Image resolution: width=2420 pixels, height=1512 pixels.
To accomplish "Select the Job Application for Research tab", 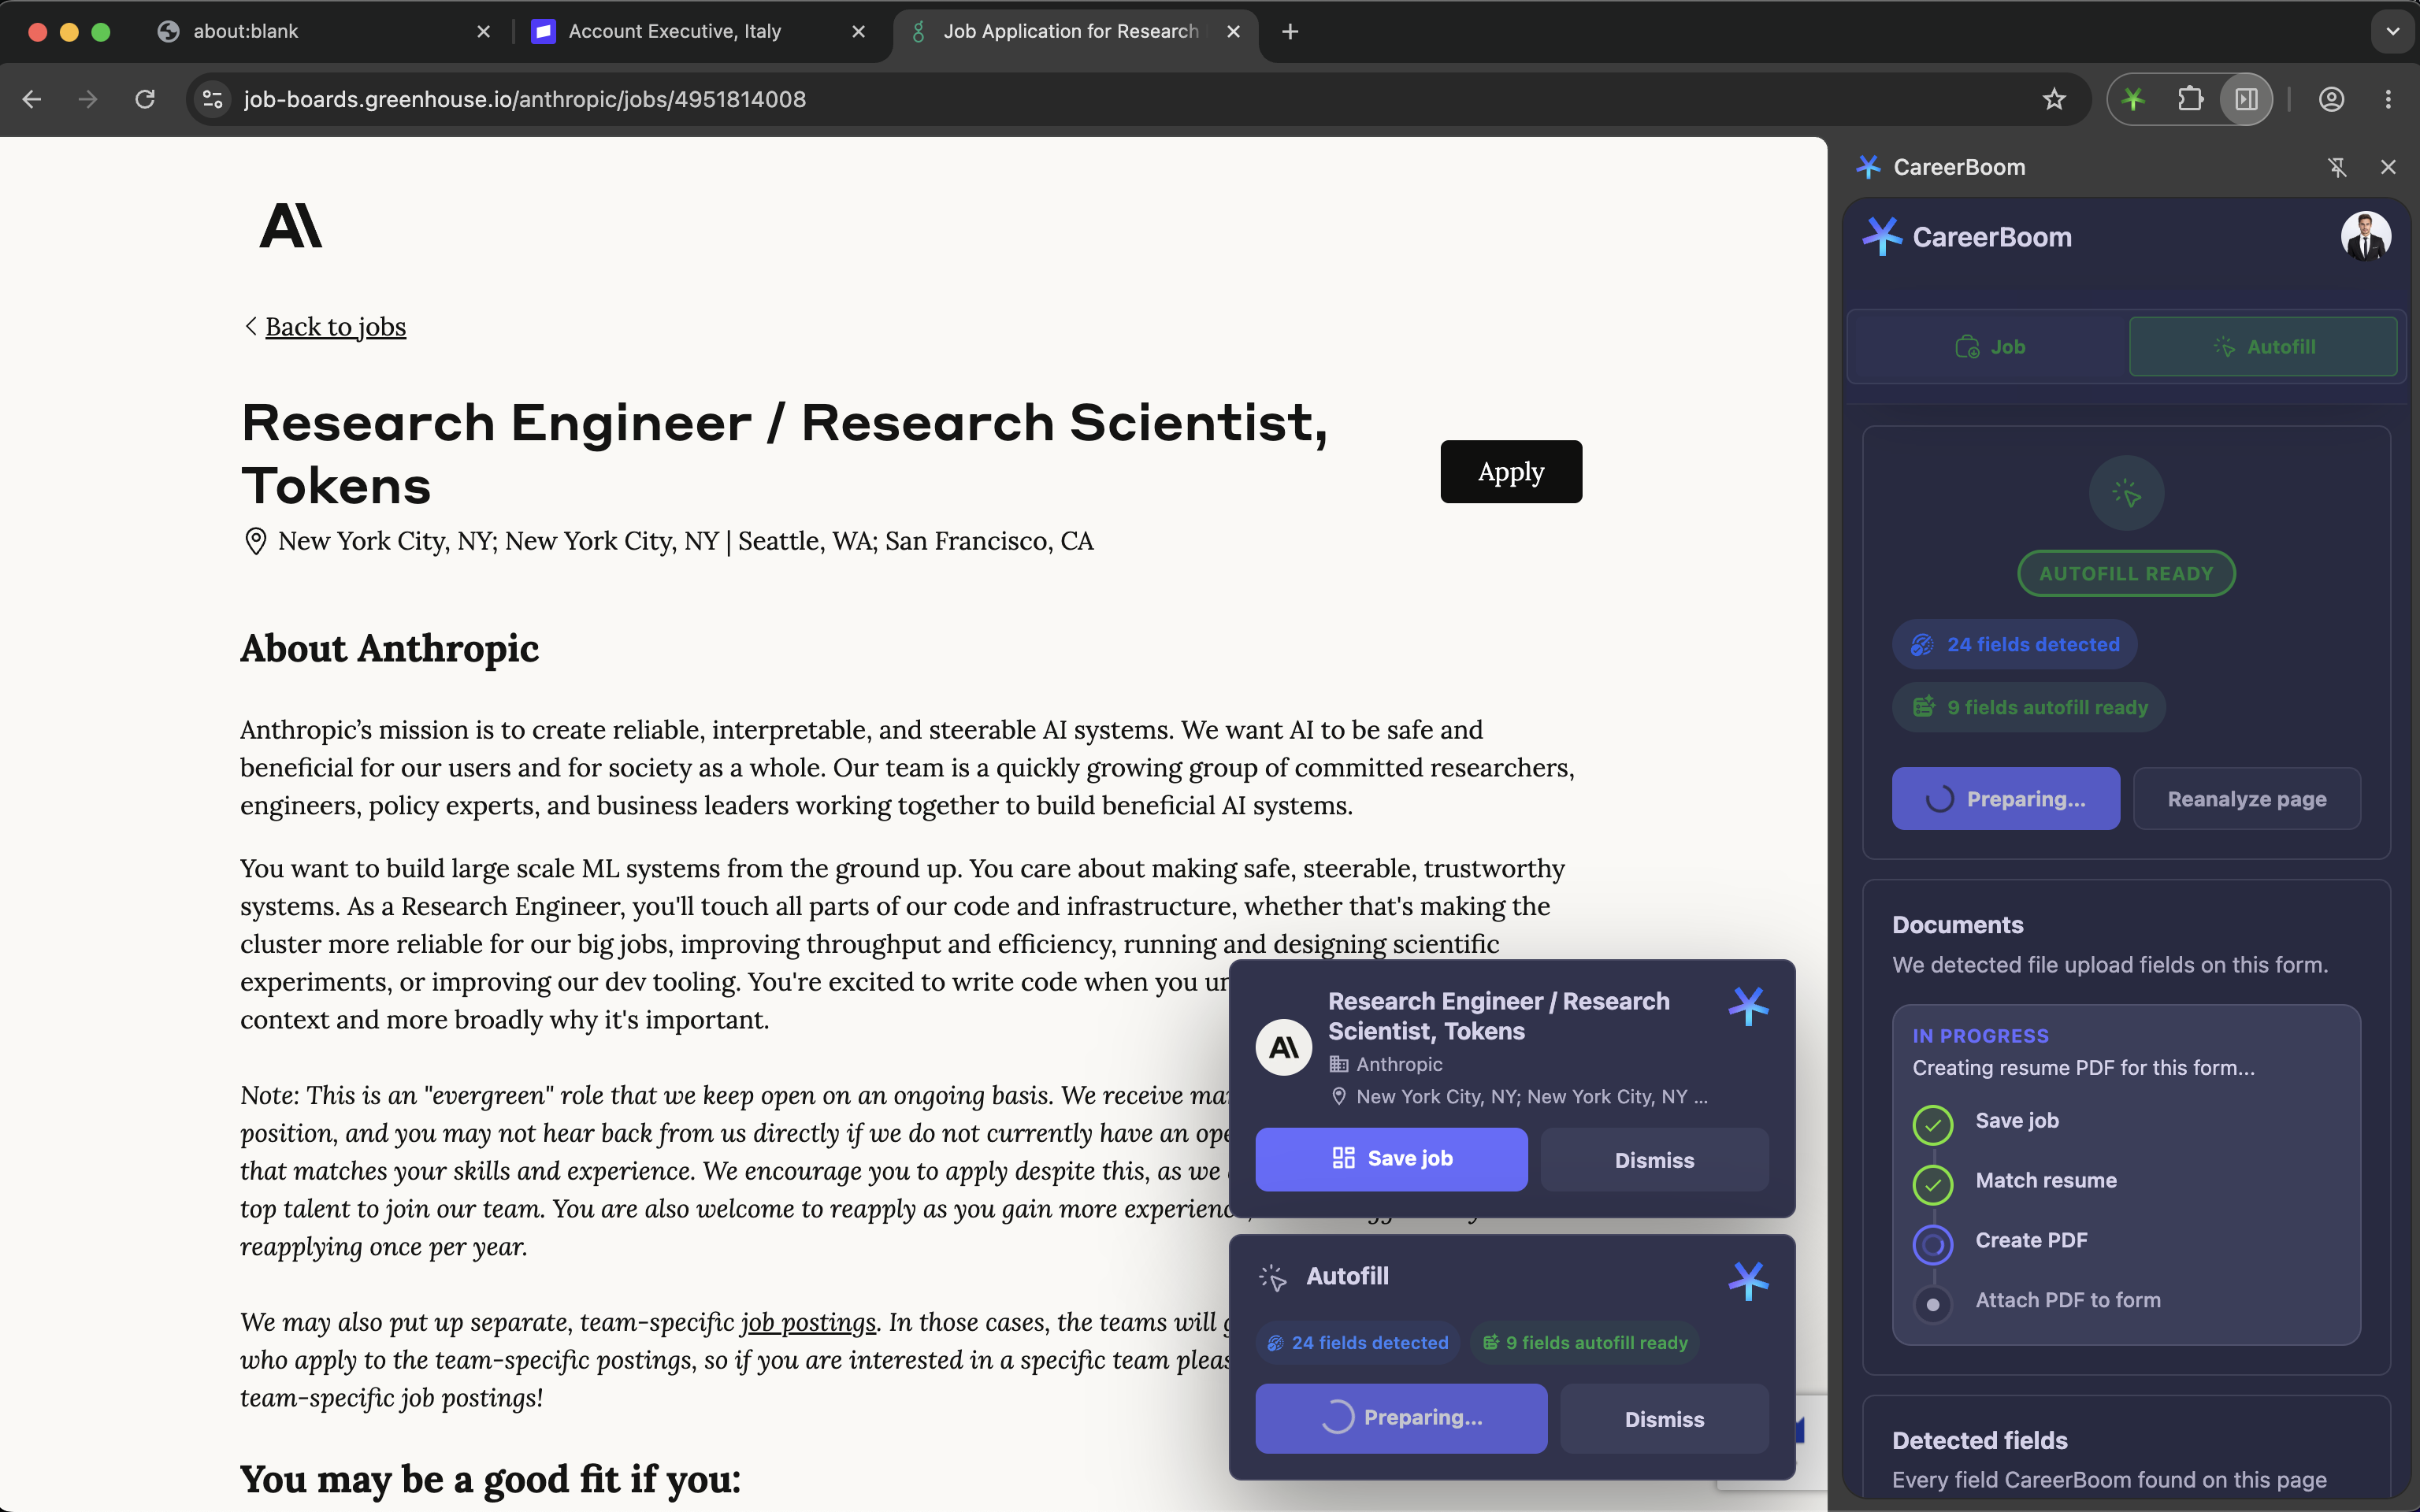I will pos(1075,31).
